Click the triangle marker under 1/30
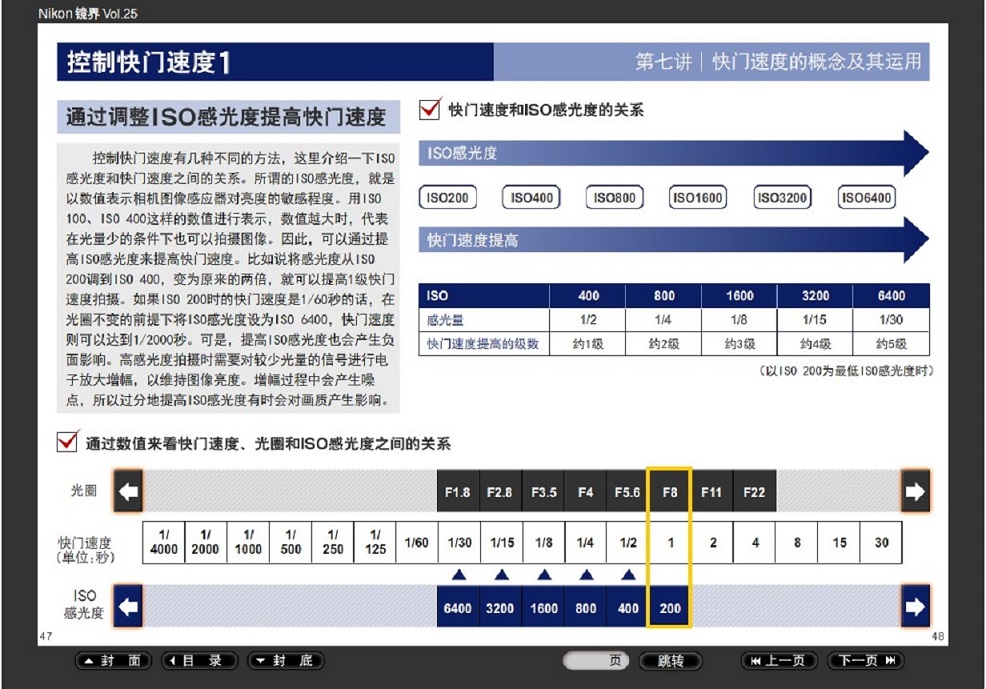Screen dimensions: 986x689 point(459,575)
